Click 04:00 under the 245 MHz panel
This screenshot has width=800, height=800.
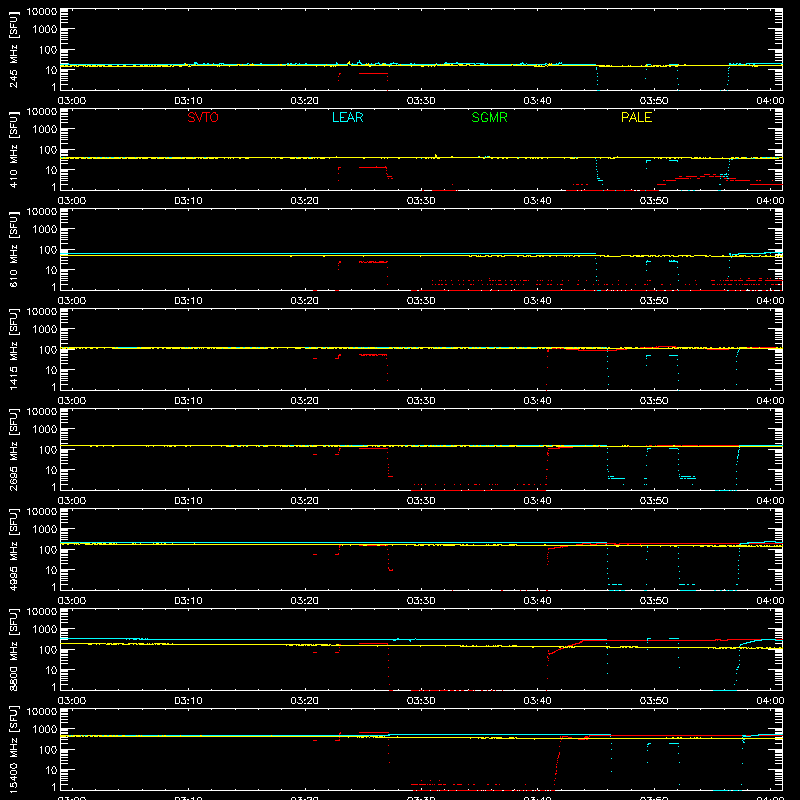point(770,101)
